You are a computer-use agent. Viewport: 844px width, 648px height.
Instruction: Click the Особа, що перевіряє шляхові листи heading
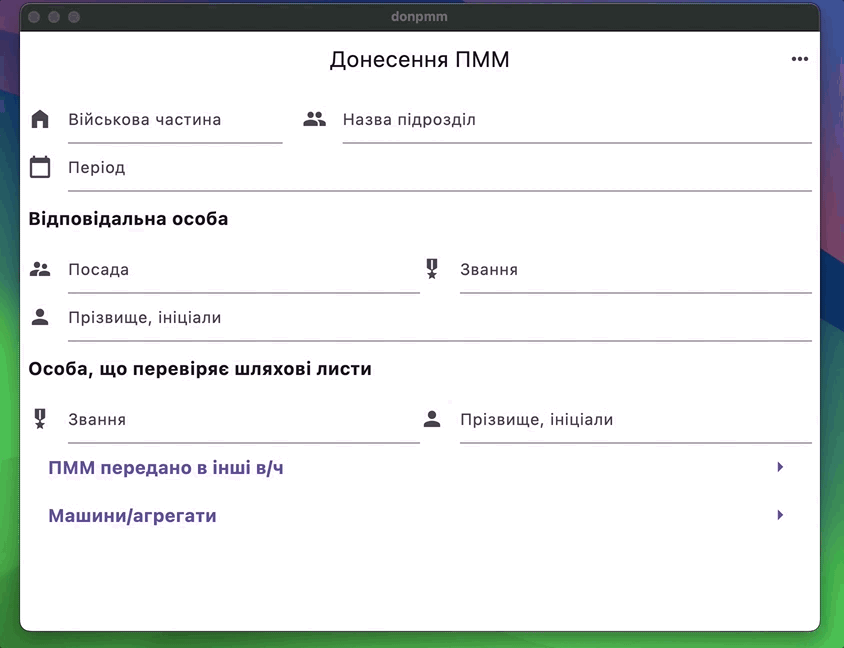click(200, 369)
